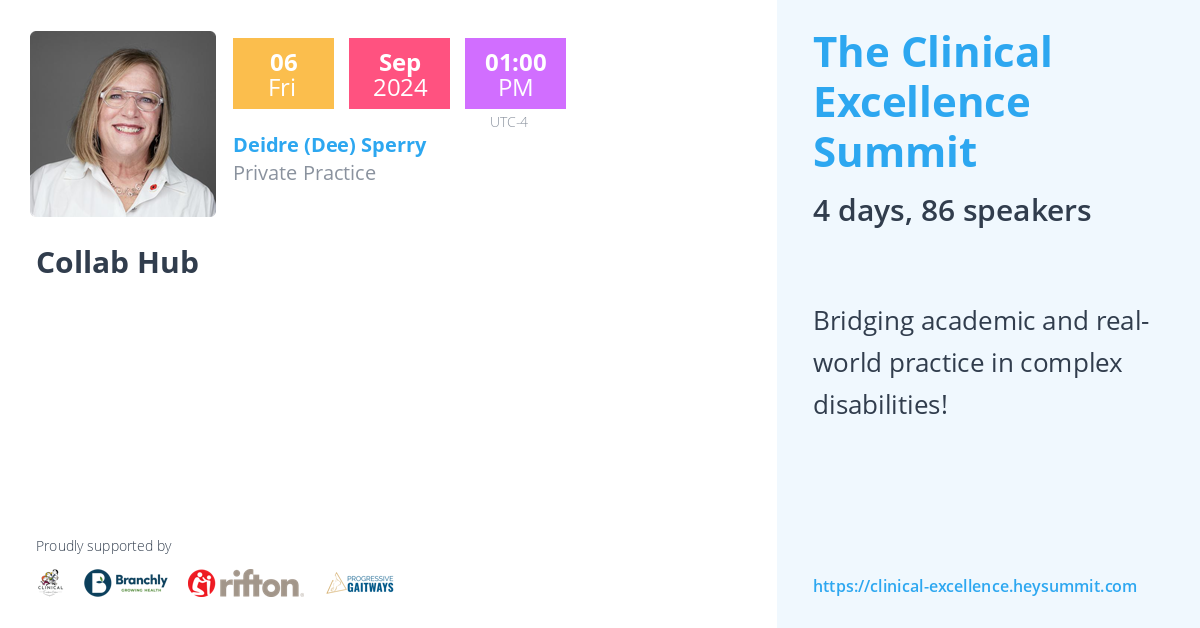This screenshot has height=628, width=1200.
Task: Click the red Rifton figure emblem
Action: [x=201, y=583]
